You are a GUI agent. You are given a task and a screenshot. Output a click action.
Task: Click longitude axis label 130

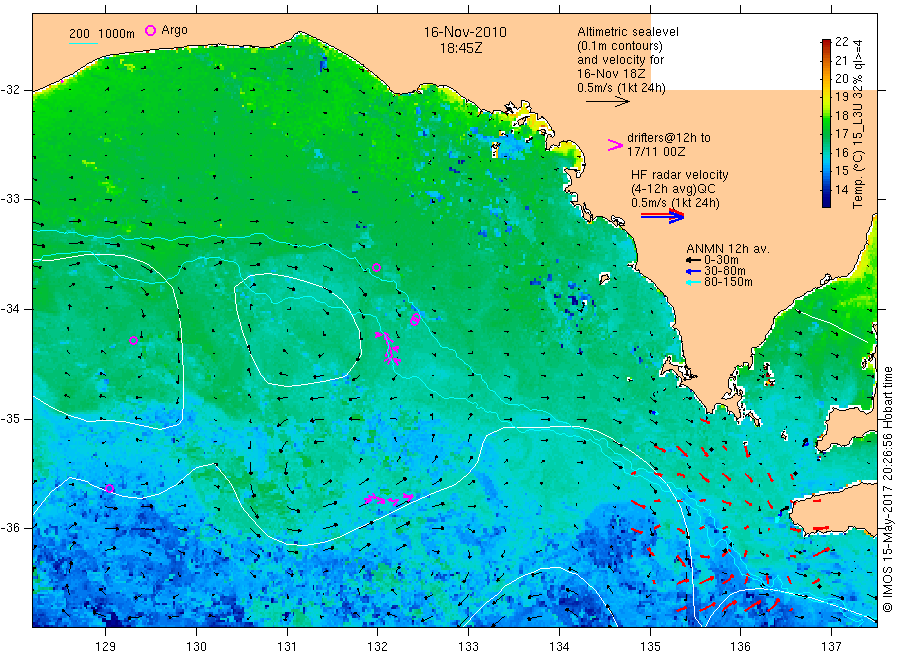[x=196, y=647]
